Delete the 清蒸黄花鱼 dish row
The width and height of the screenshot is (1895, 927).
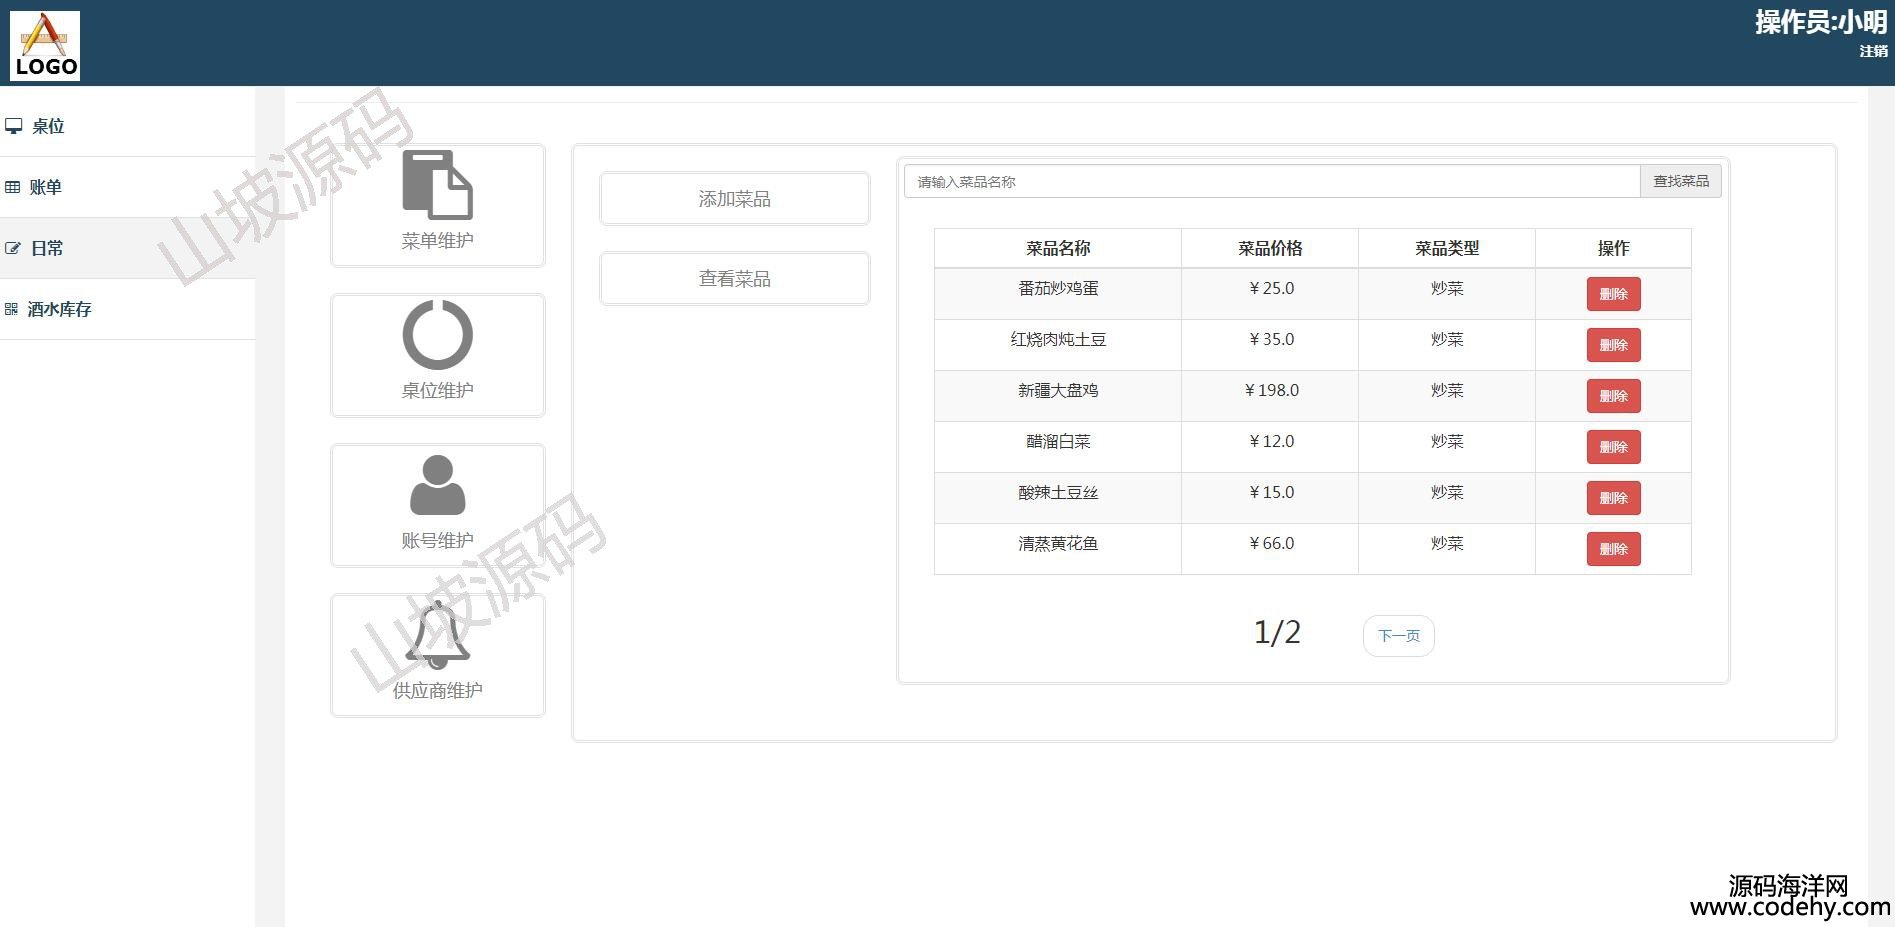tap(1613, 549)
